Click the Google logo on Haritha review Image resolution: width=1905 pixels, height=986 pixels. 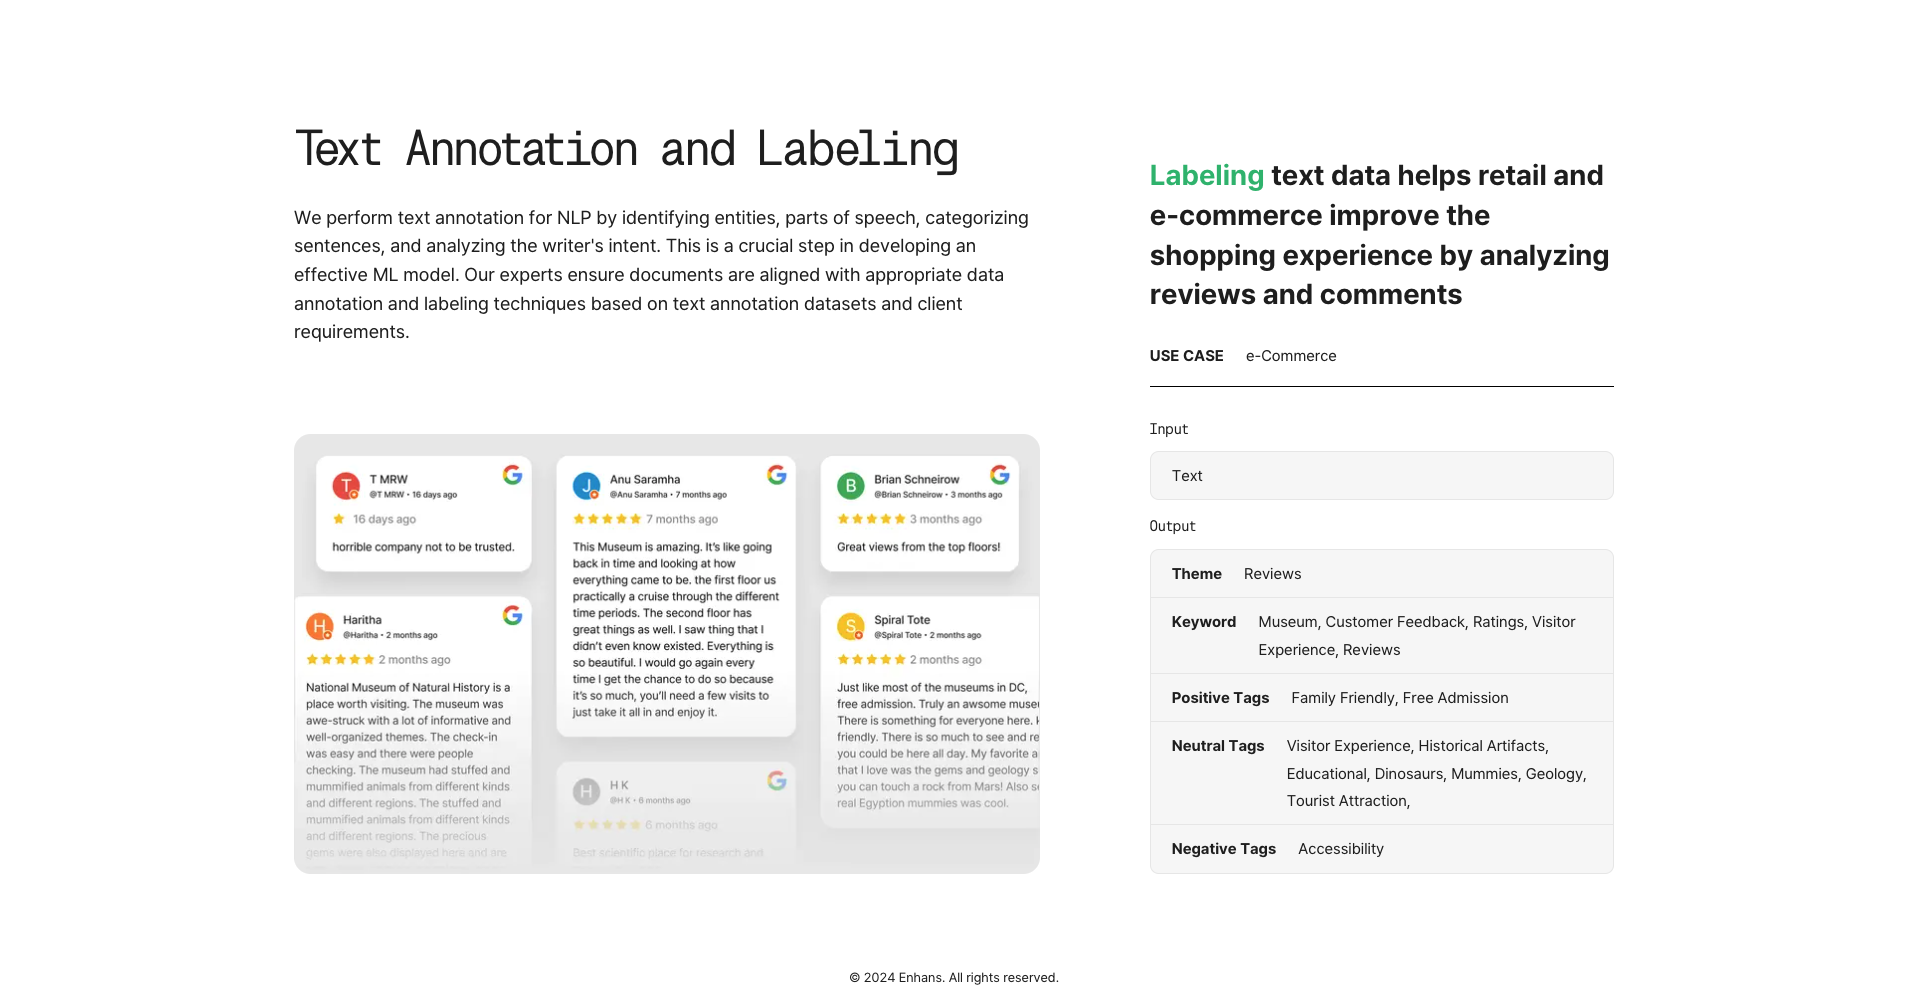pos(512,615)
